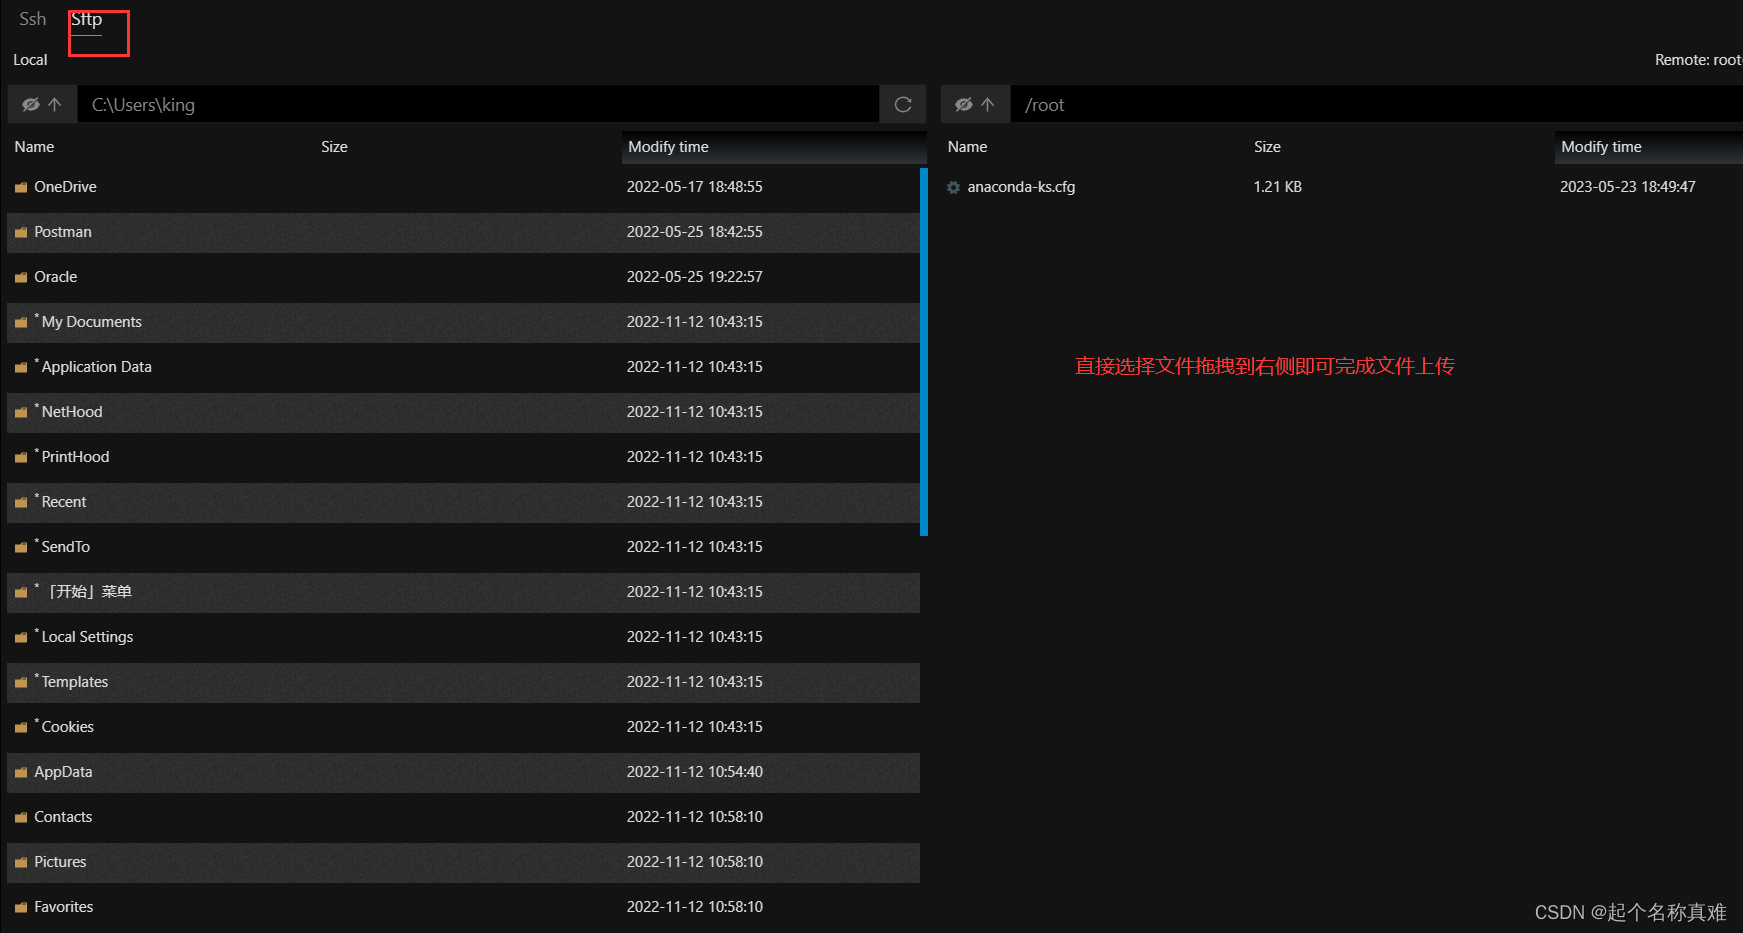Image resolution: width=1743 pixels, height=933 pixels.
Task: Select the OneDrive folder icon
Action: 21,187
